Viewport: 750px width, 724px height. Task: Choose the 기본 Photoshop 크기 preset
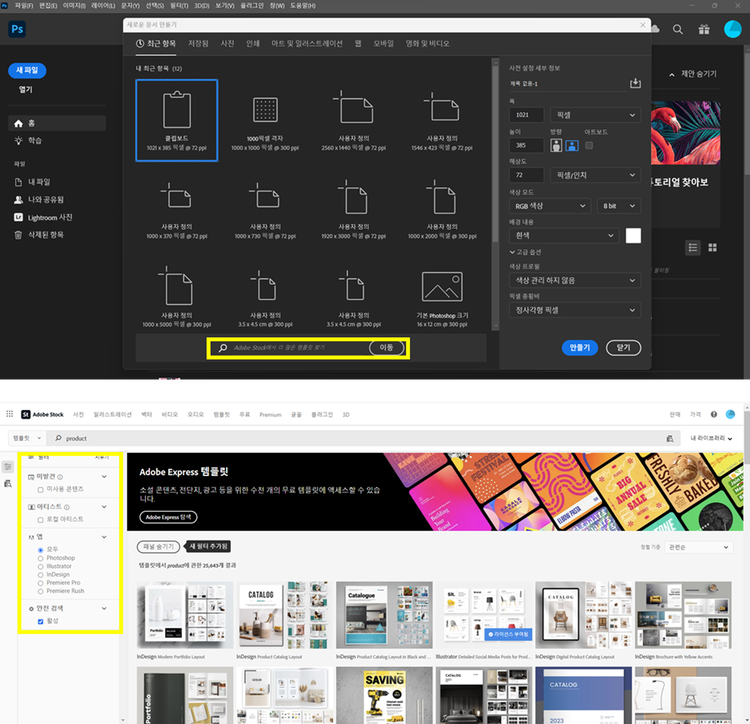[442, 298]
